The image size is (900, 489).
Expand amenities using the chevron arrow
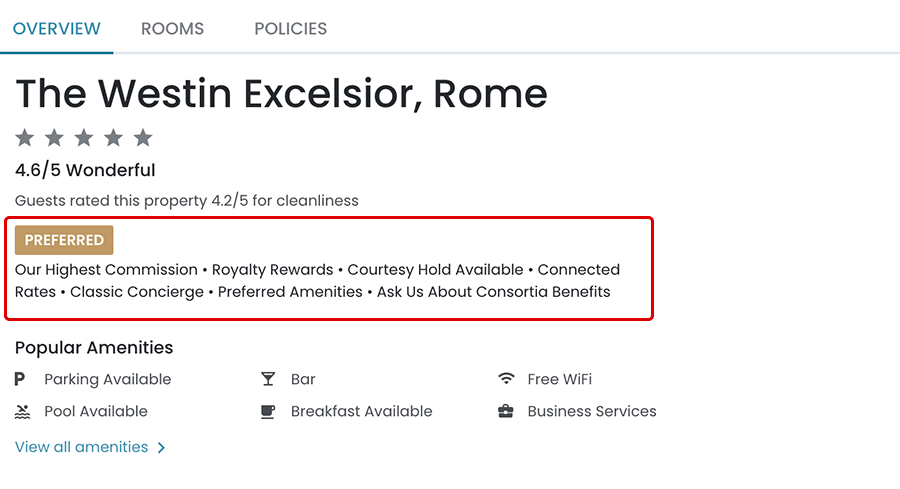162,448
